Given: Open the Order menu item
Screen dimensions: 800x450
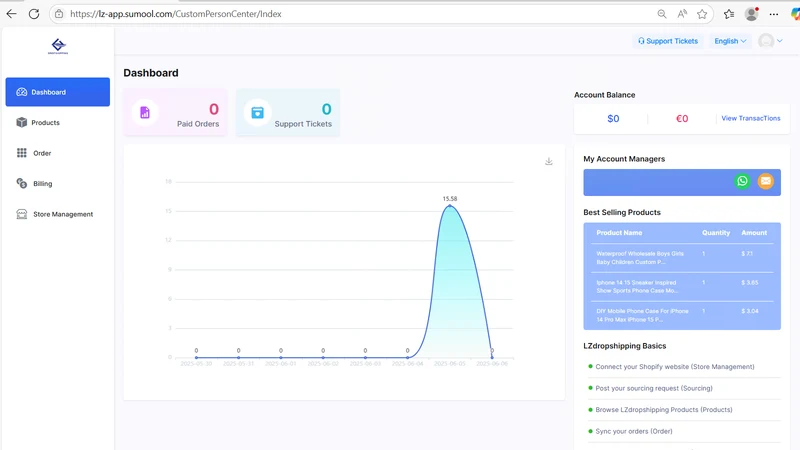Looking at the screenshot, I should pyautogui.click(x=58, y=153).
